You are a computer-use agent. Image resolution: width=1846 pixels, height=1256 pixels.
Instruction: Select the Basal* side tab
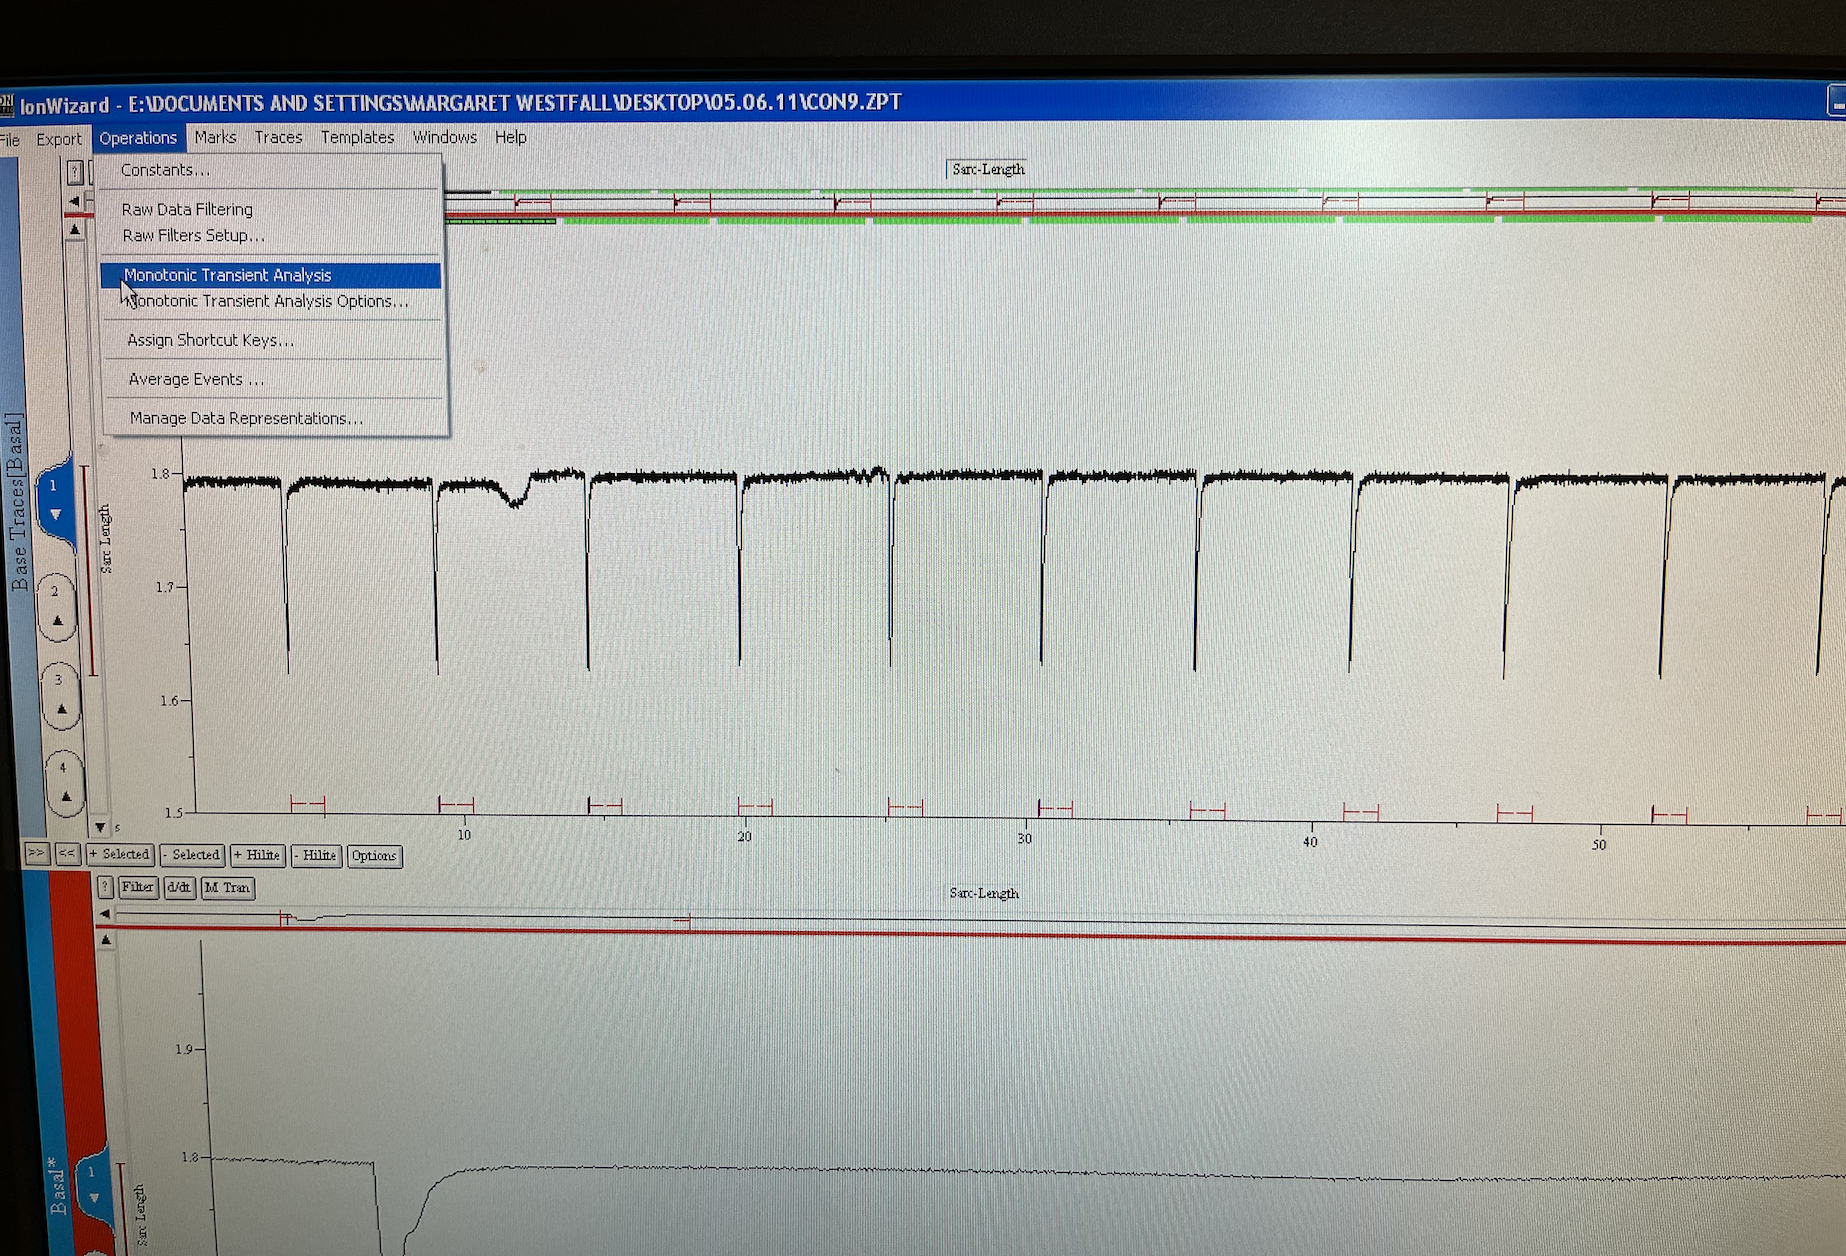pyautogui.click(x=58, y=1186)
